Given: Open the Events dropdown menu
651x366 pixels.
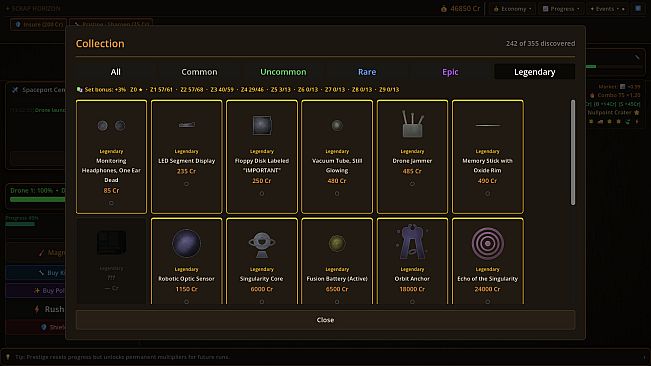Looking at the screenshot, I should pos(607,9).
